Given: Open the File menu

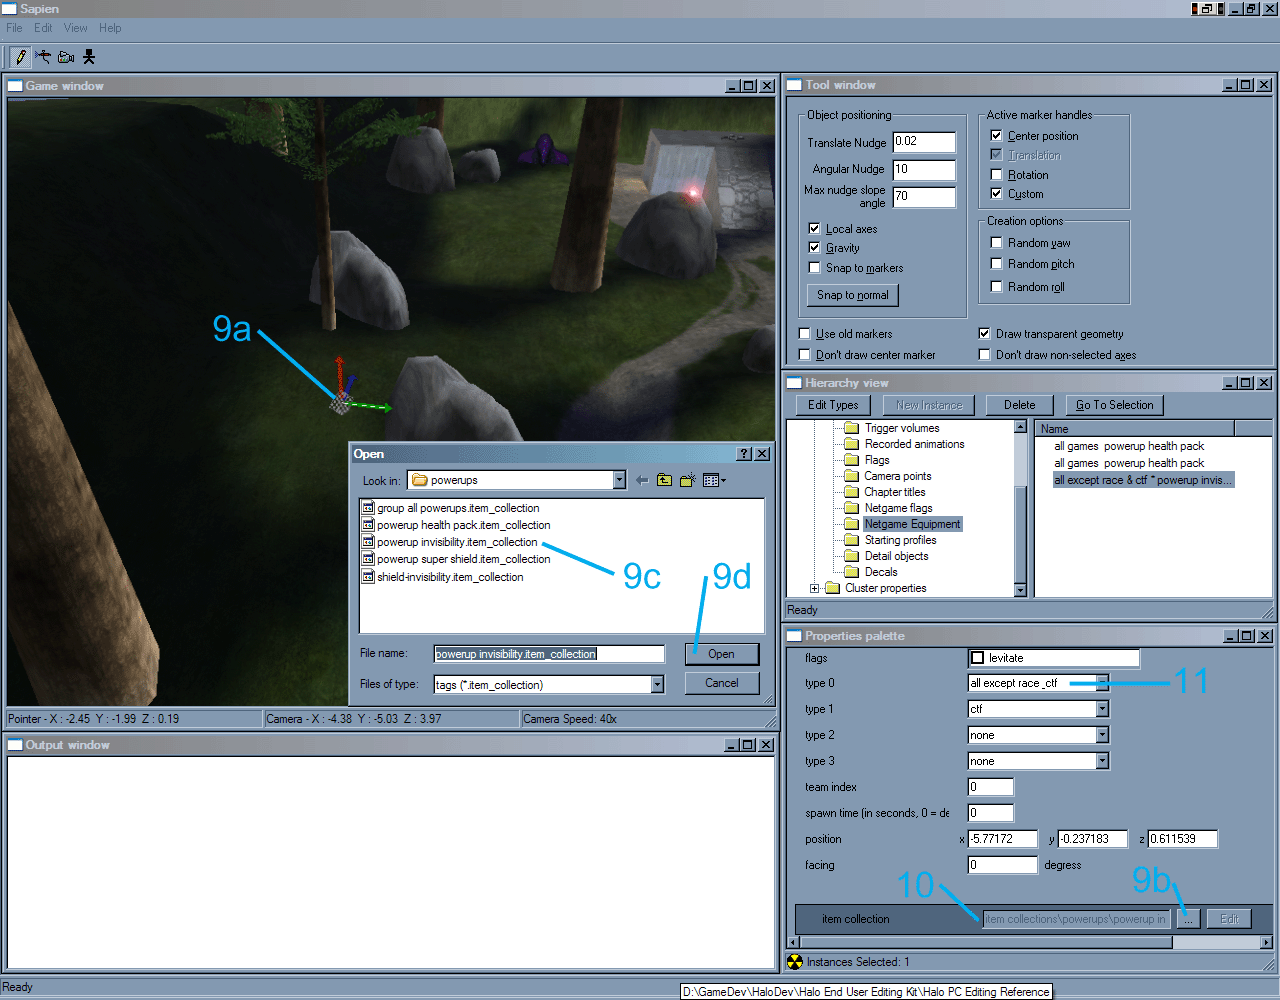Looking at the screenshot, I should click(14, 28).
